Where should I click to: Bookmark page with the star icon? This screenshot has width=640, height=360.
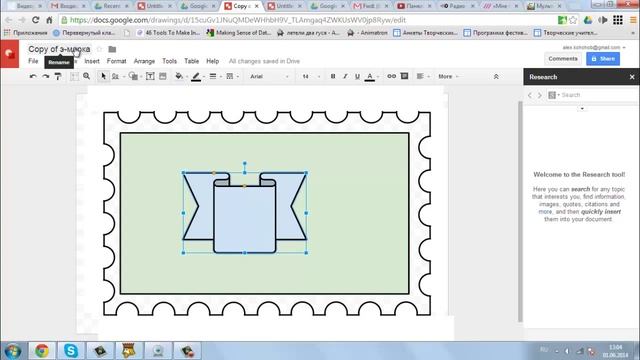click(573, 20)
